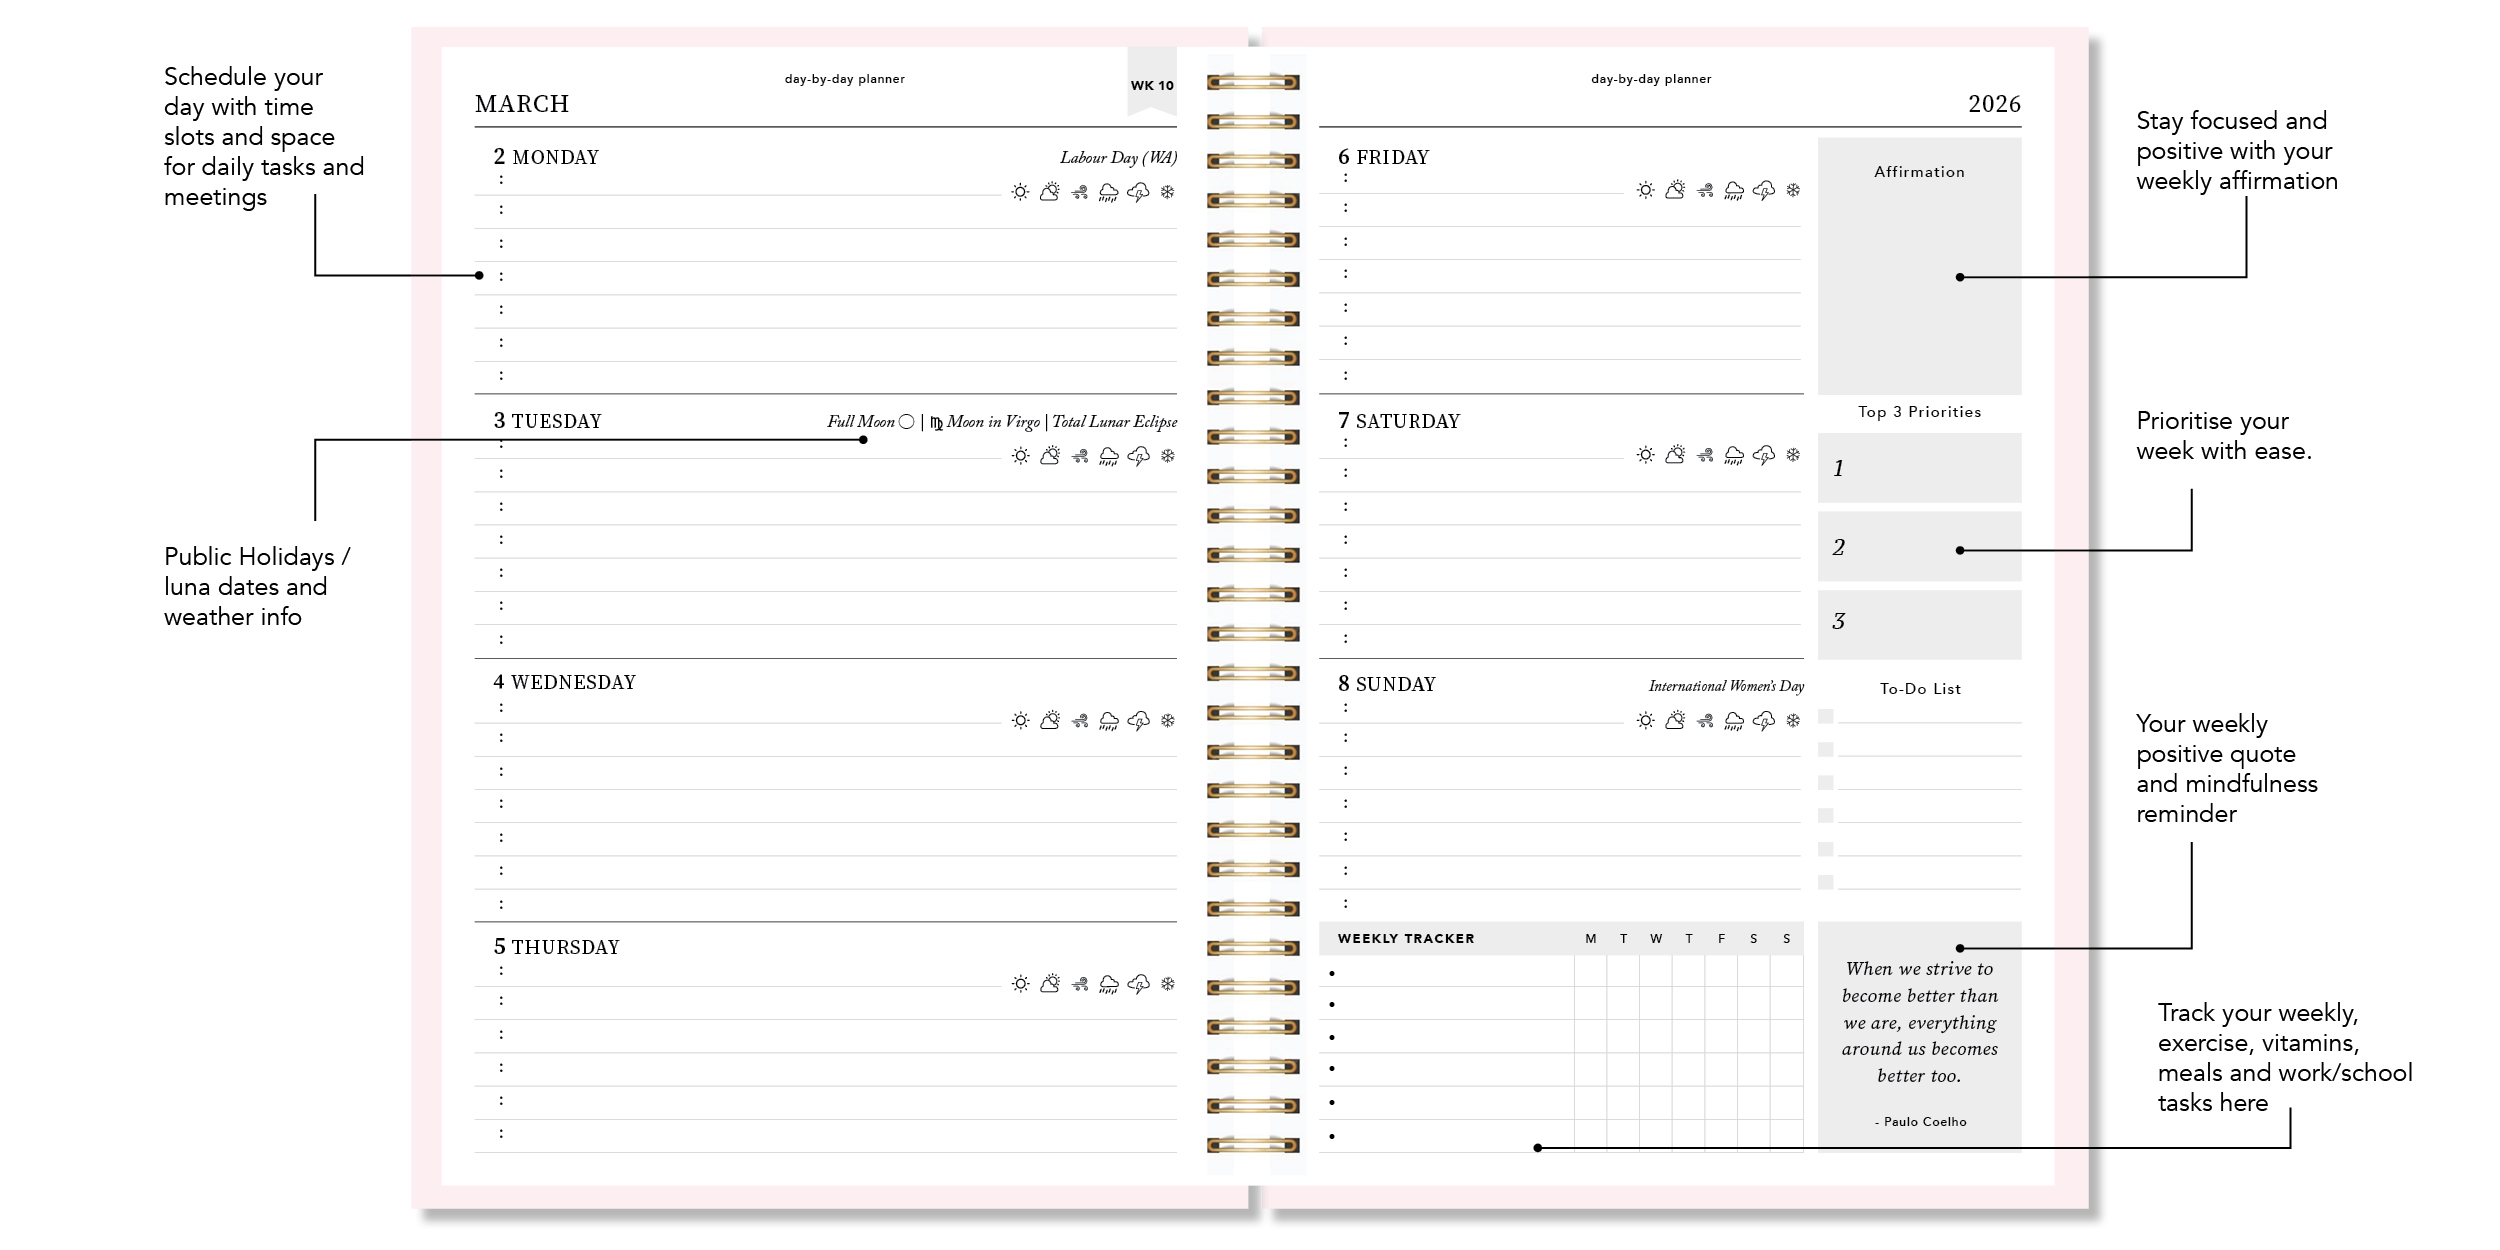Click the Weekly Tracker header label
This screenshot has height=1250, width=2500.
1406,938
